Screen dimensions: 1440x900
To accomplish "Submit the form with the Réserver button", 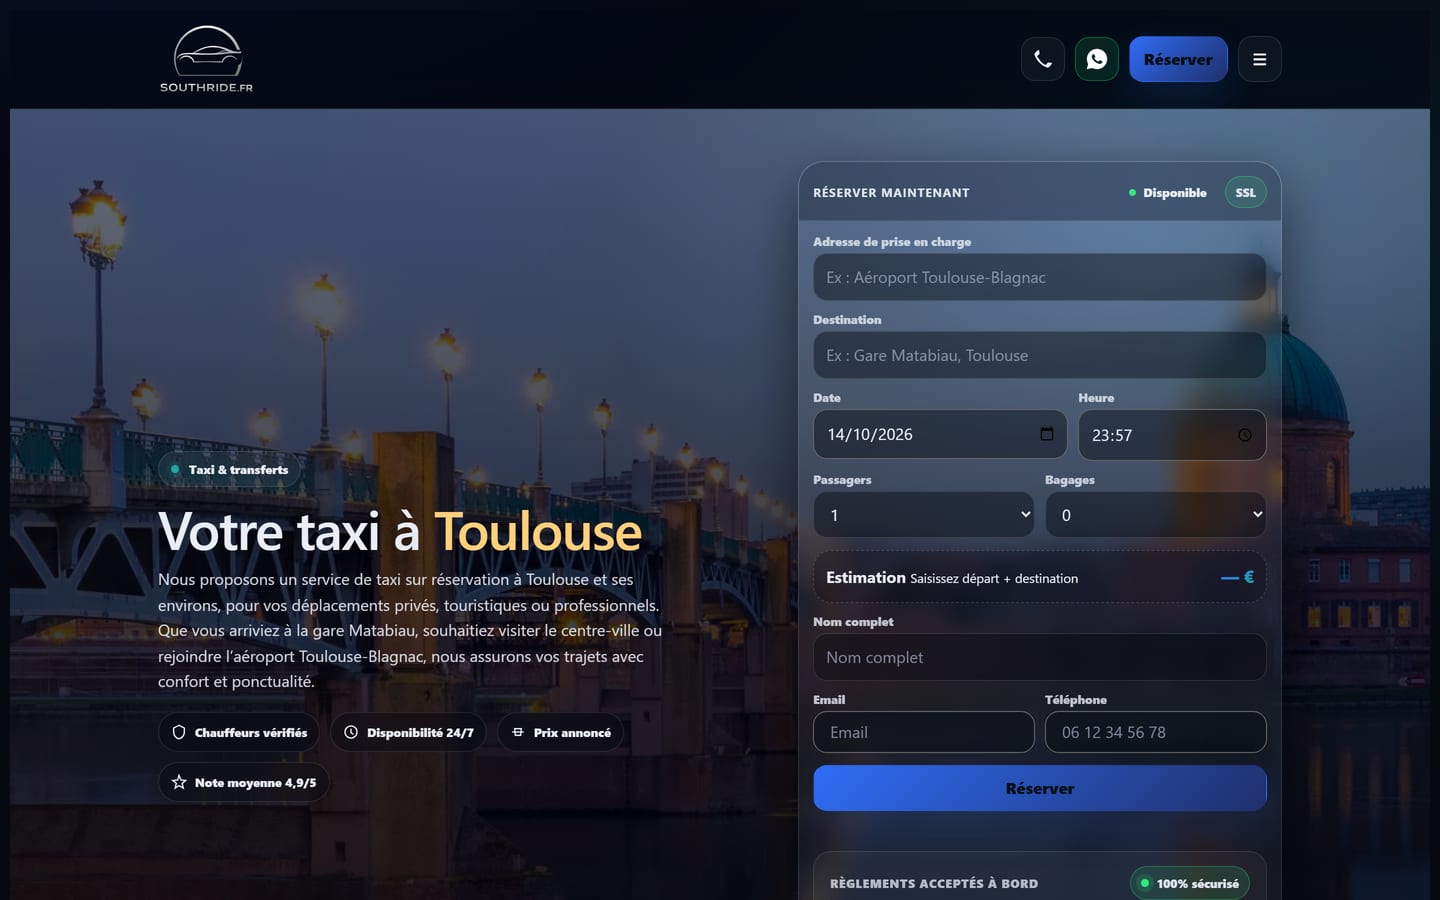I will point(1040,788).
